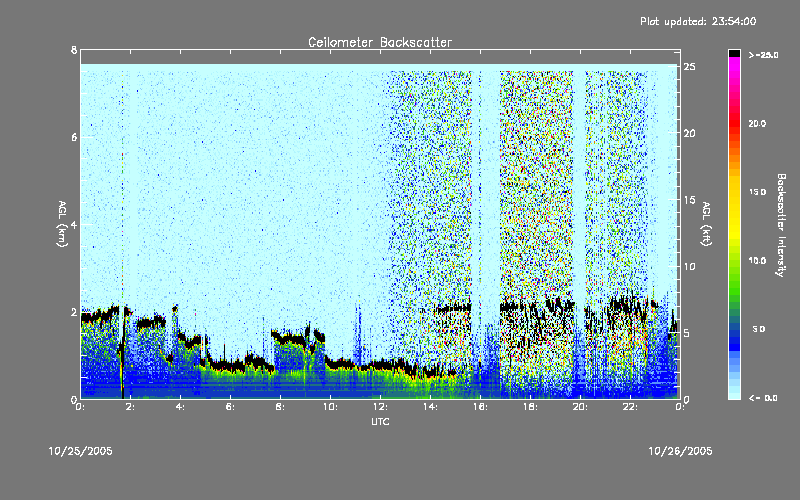Click the left "AGL (km)" axis label
The height and width of the screenshot is (500, 800).
pos(62,224)
